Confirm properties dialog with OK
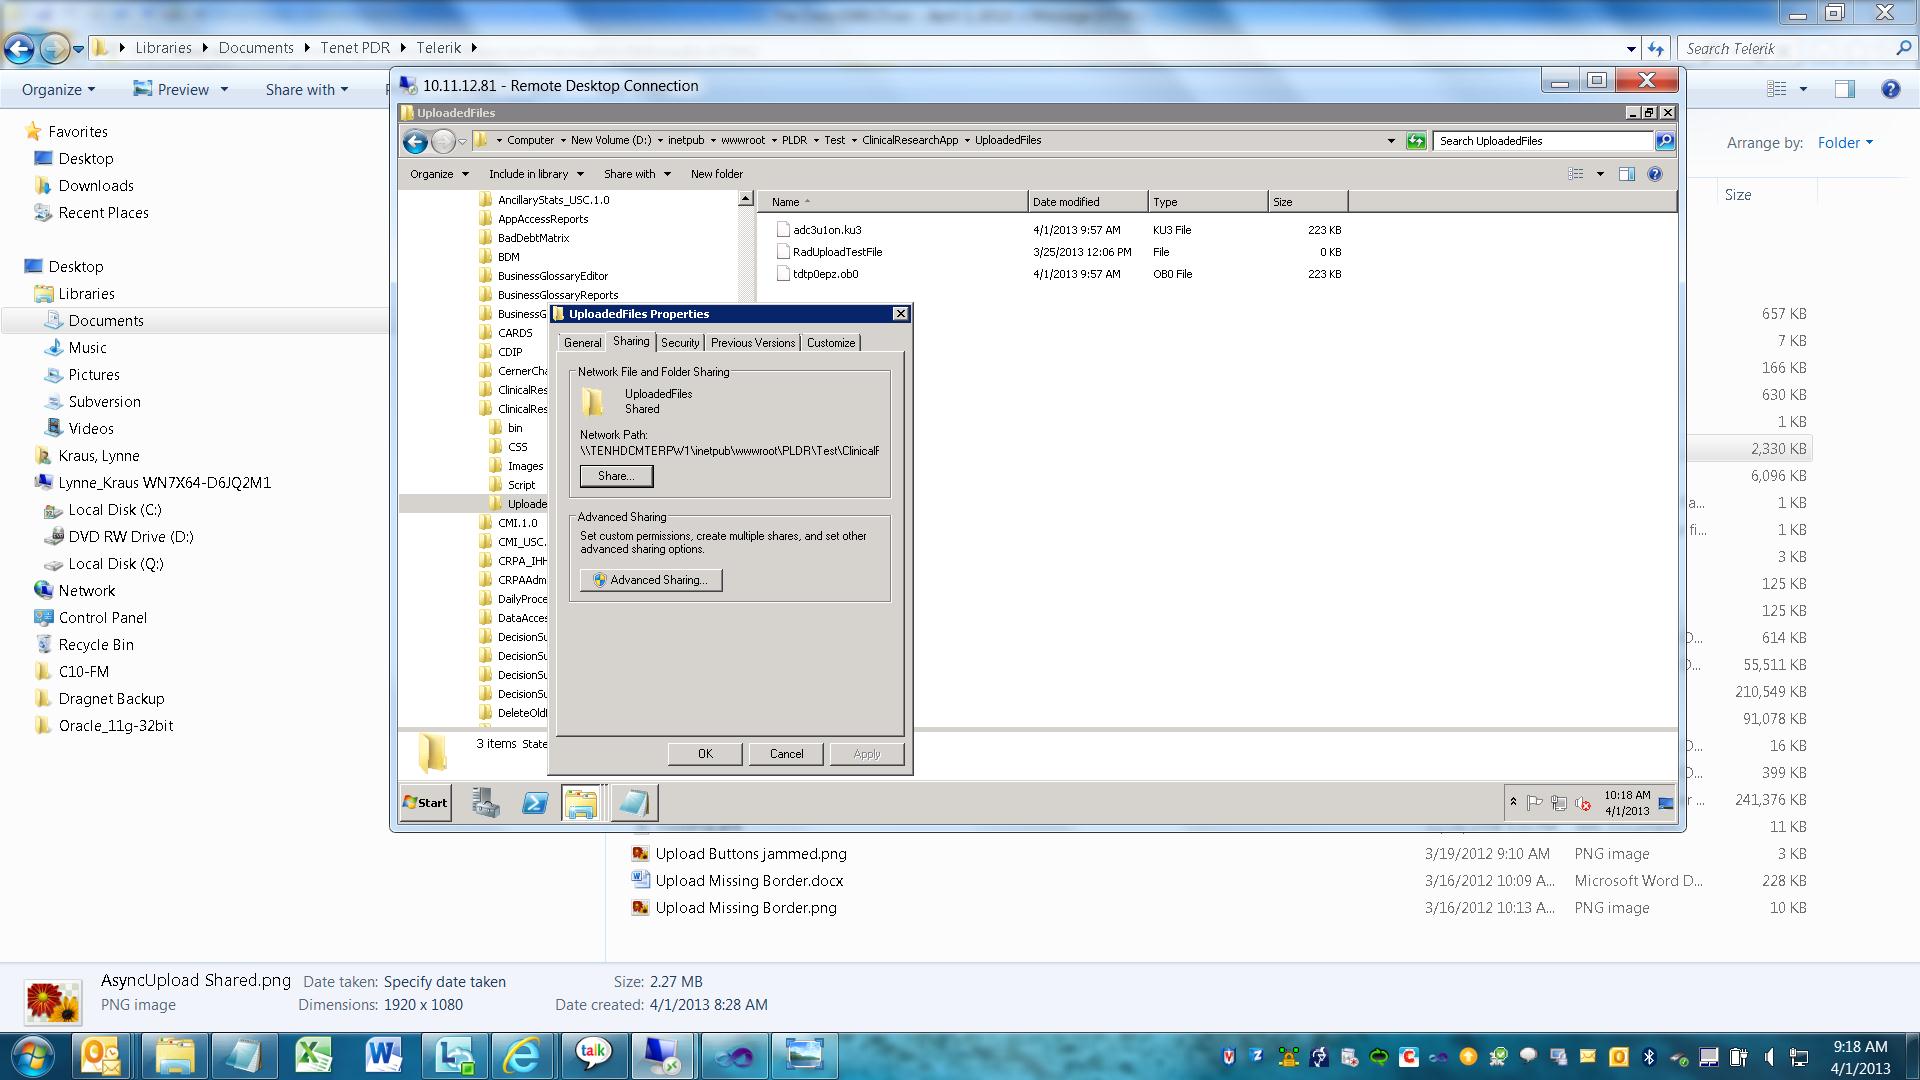The image size is (1920, 1080). point(705,754)
